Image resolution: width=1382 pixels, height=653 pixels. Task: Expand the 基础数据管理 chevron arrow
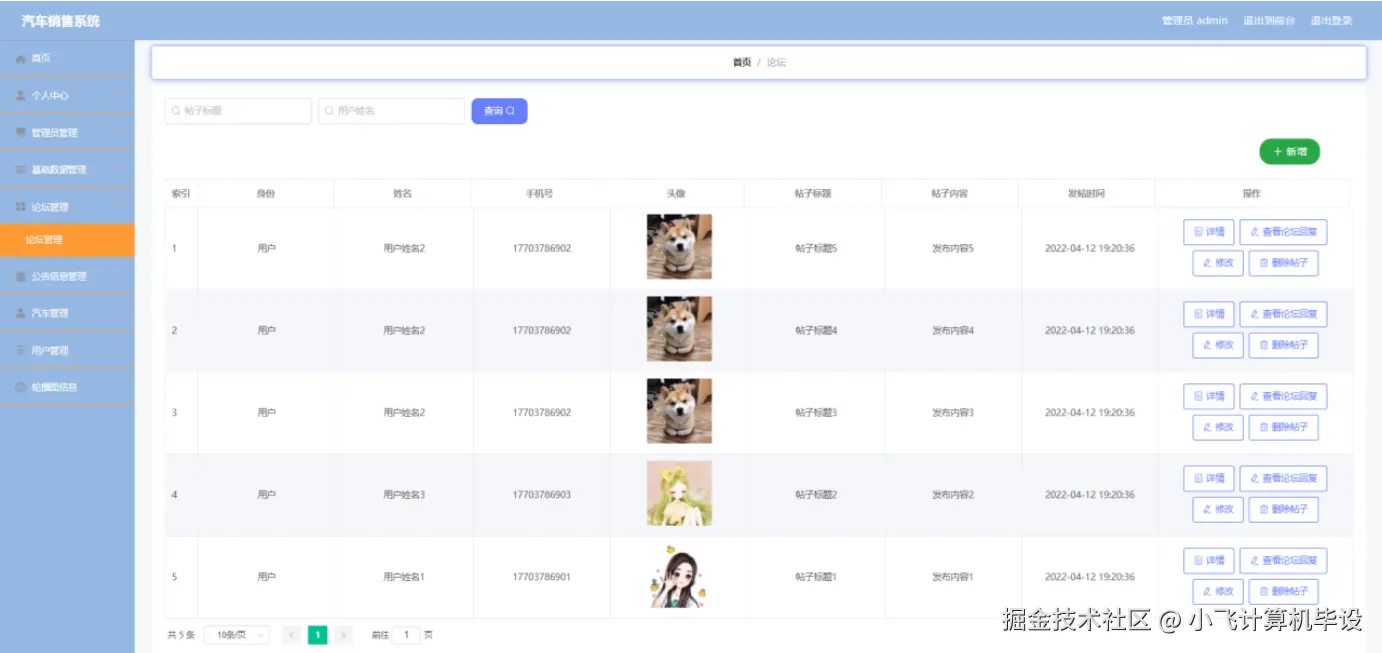point(119,170)
